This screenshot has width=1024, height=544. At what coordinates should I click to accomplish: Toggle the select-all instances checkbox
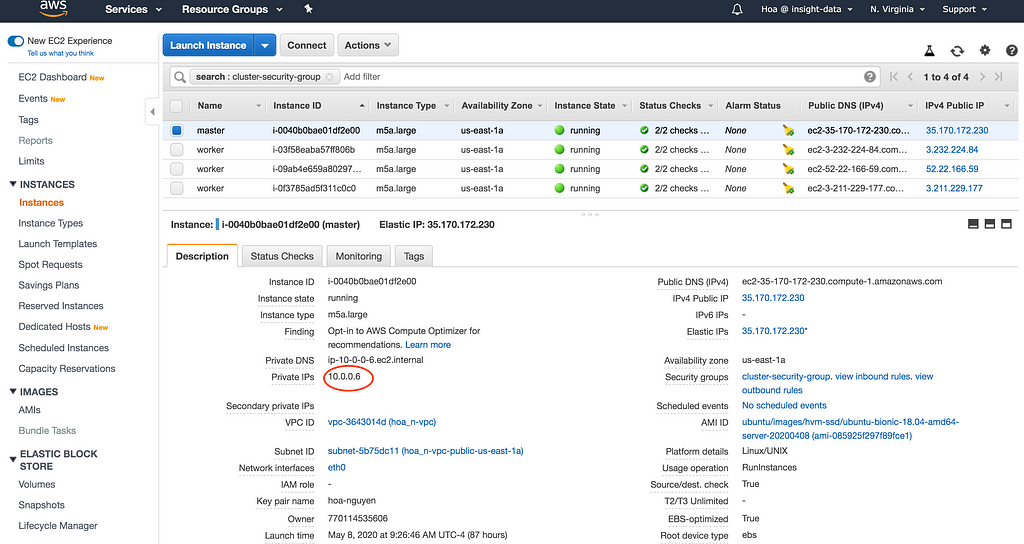pos(176,106)
